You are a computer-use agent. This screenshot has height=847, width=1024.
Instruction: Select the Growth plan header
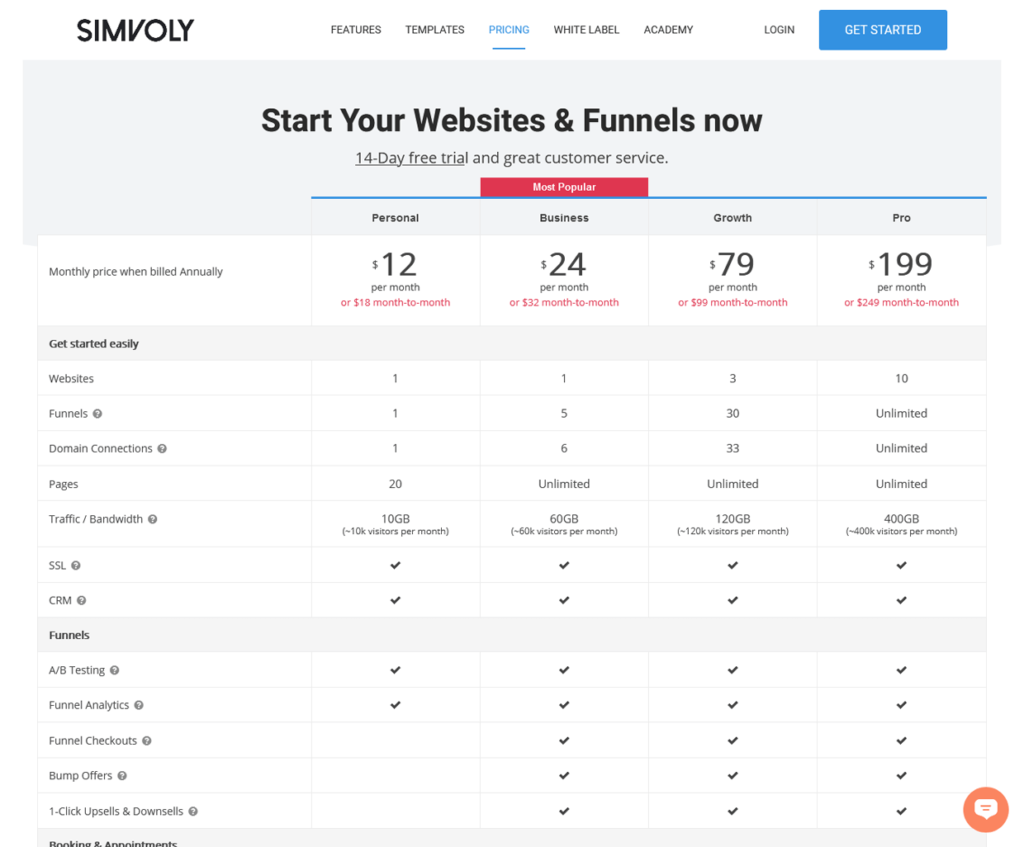click(x=733, y=218)
